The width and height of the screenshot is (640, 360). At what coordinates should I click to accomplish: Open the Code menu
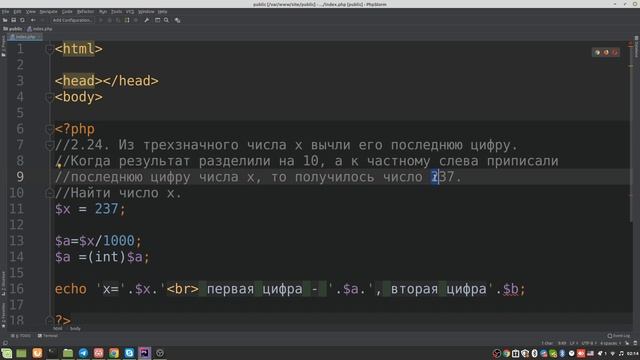67,11
